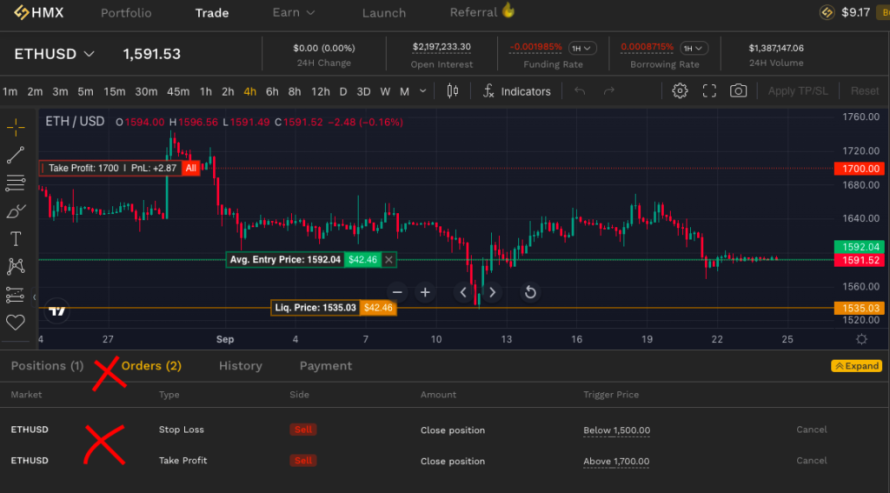Open candlestick chart style selector
The height and width of the screenshot is (493, 890).
click(x=452, y=91)
